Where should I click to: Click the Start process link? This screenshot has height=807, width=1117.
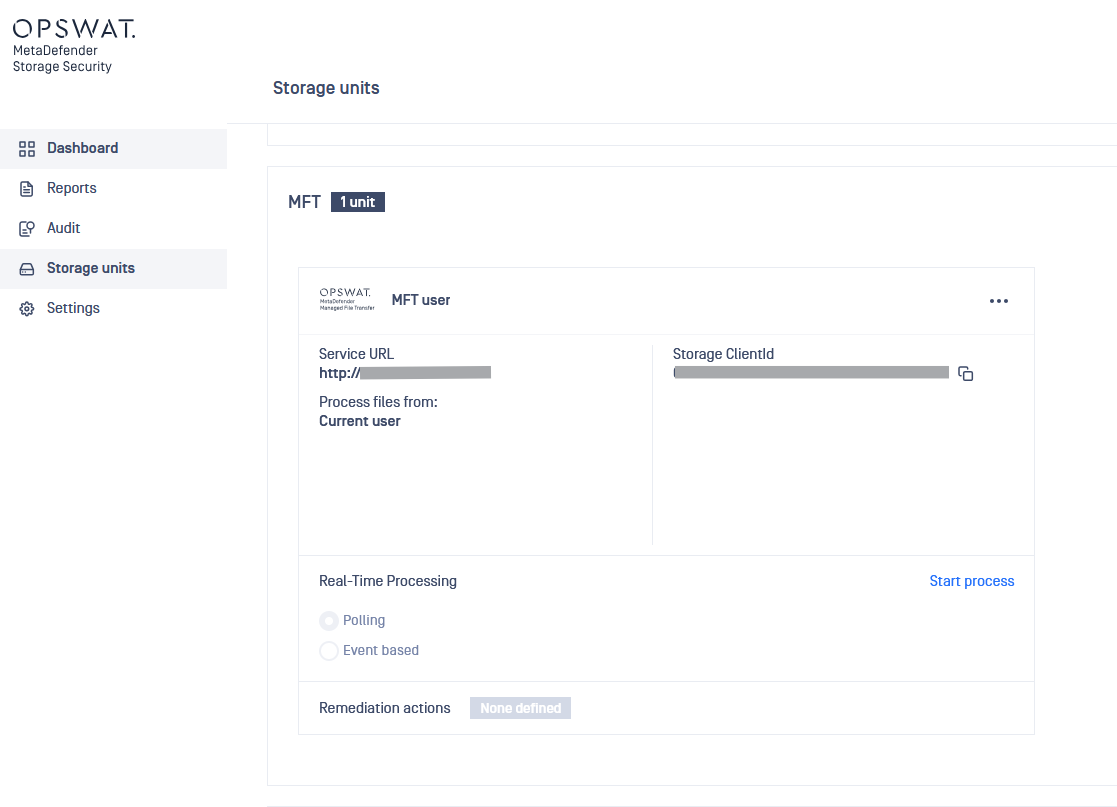(972, 581)
